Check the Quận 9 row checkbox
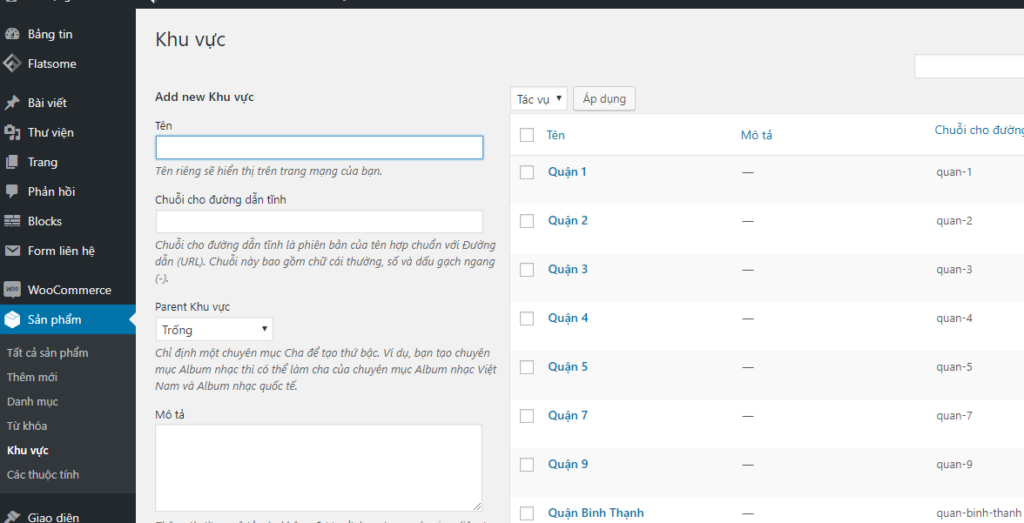Viewport: 1024px width, 523px height. (526, 464)
